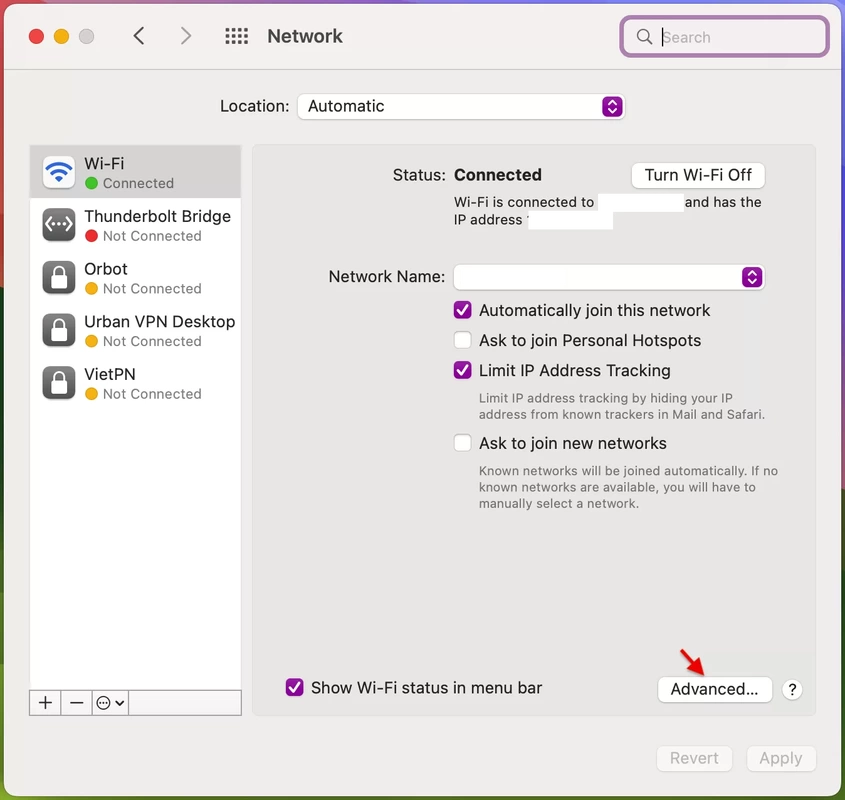Click the Network window title
Screen dimensions: 845x800
tap(304, 36)
